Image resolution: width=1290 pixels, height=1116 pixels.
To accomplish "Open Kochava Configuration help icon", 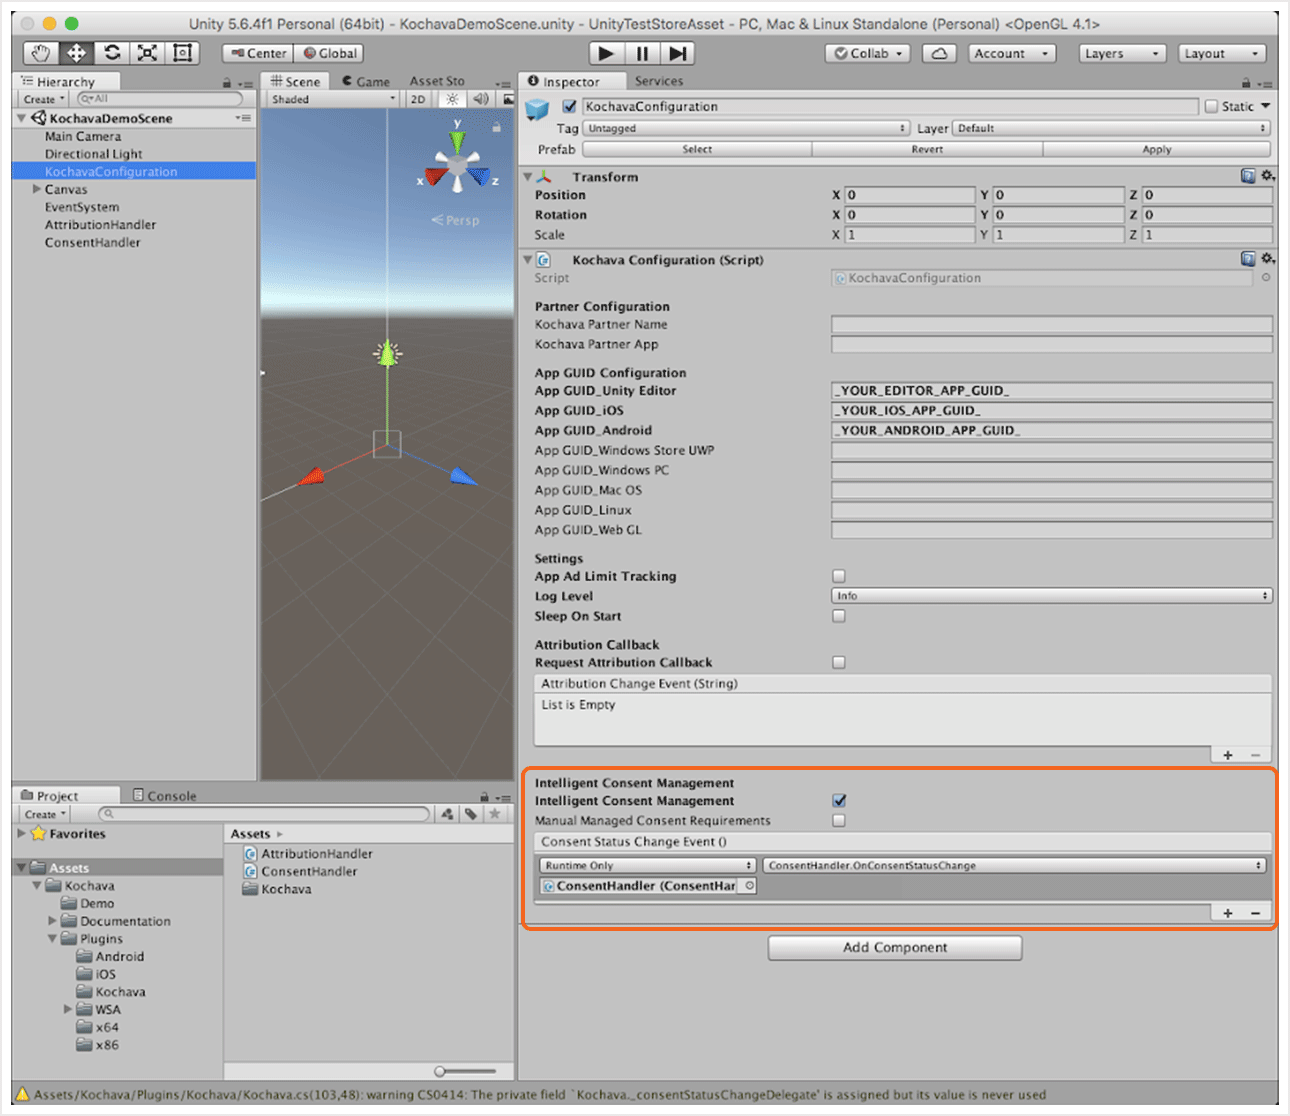I will point(1248,259).
